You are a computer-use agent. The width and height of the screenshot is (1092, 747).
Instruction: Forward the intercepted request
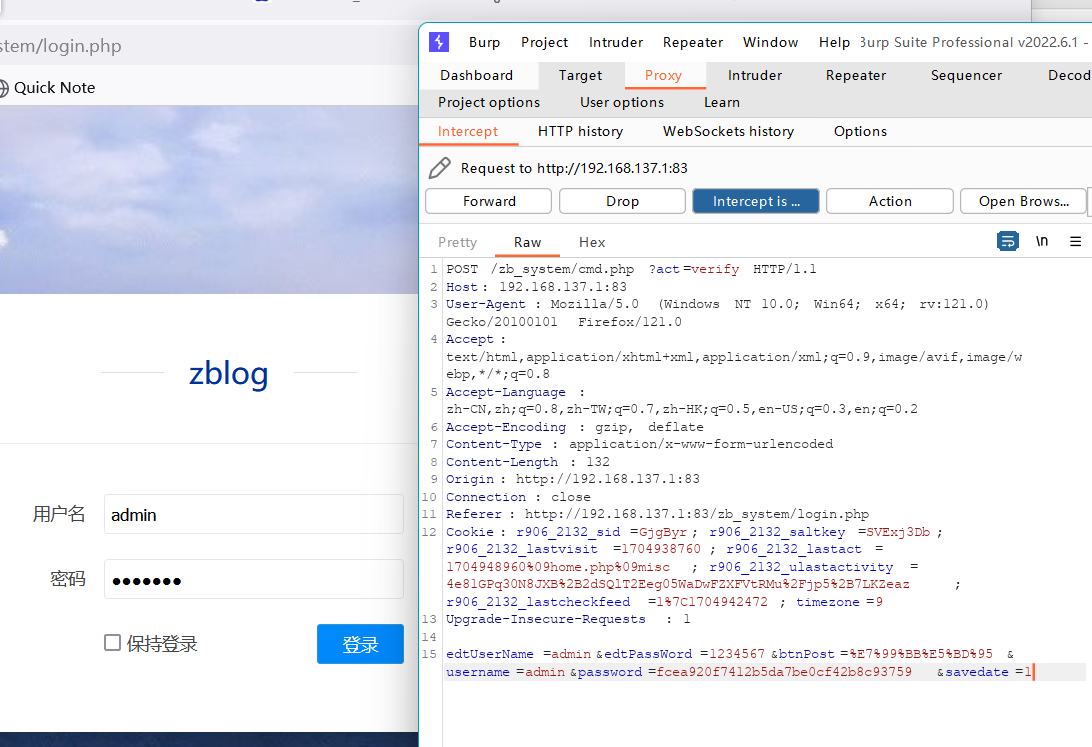[x=488, y=201]
